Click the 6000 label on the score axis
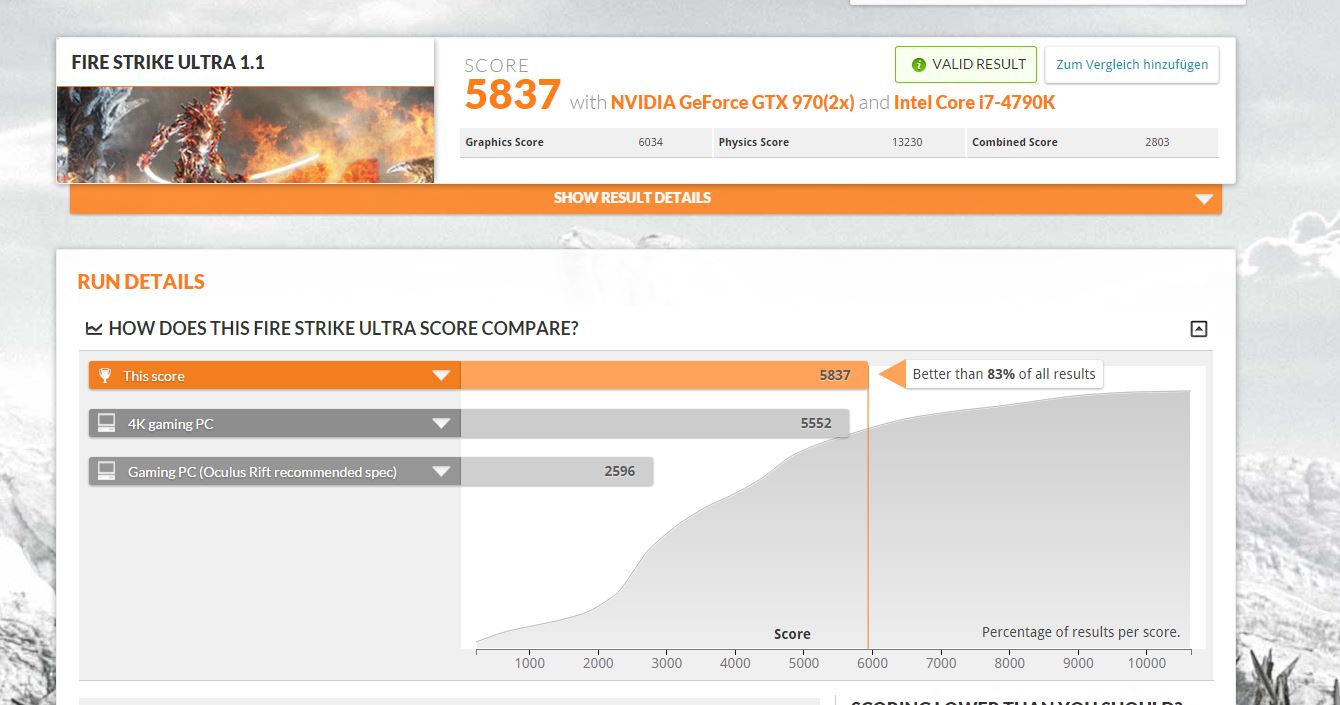Image resolution: width=1340 pixels, height=705 pixels. [872, 663]
